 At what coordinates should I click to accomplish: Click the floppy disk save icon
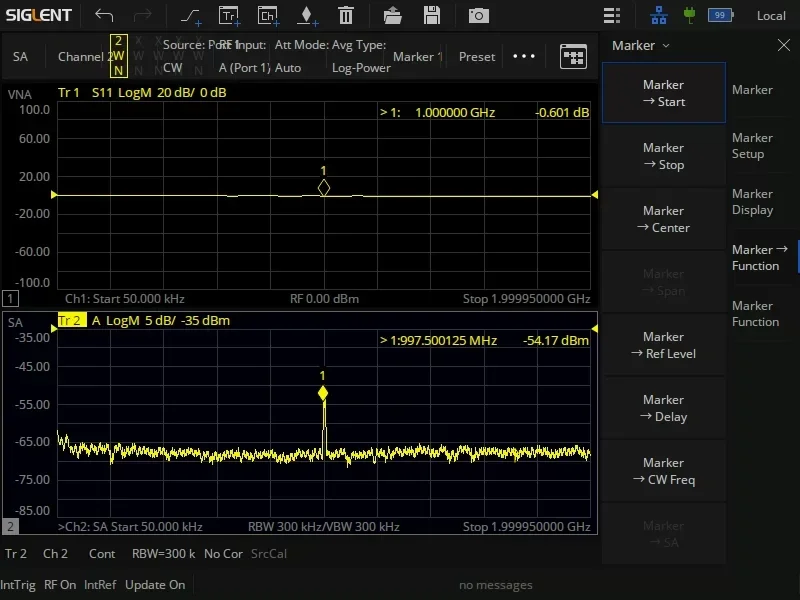[x=432, y=15]
